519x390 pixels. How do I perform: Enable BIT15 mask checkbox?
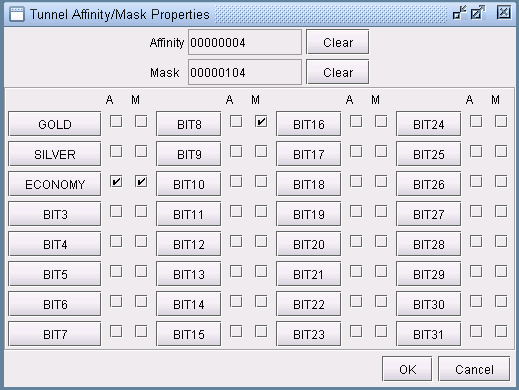click(x=261, y=331)
